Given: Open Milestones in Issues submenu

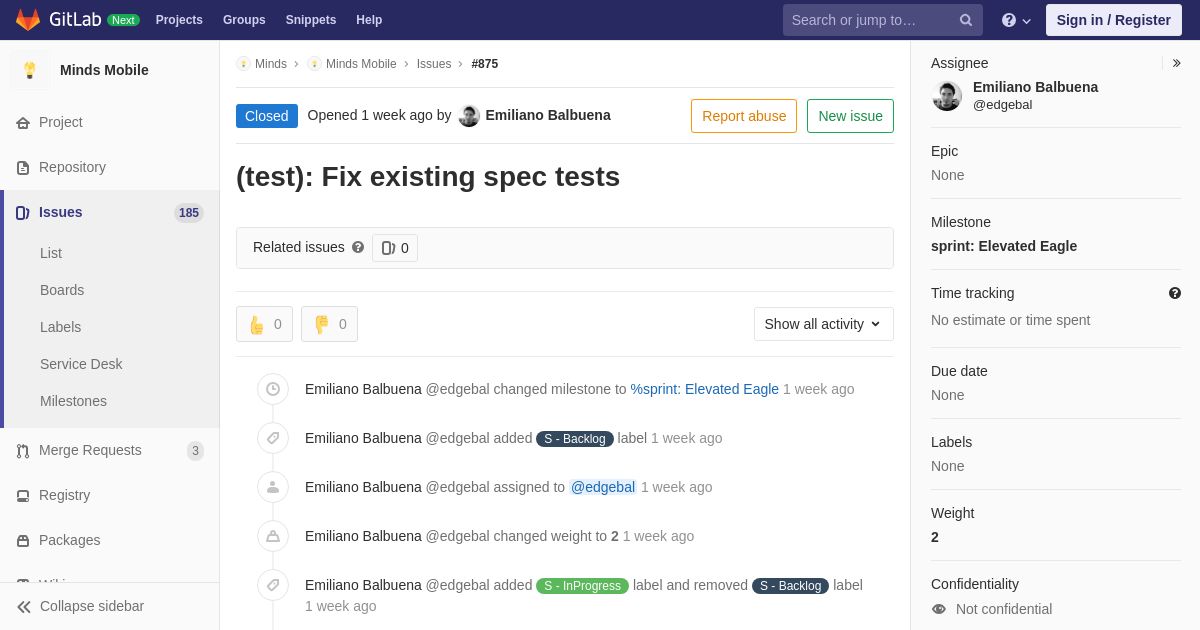Looking at the screenshot, I should 73,401.
